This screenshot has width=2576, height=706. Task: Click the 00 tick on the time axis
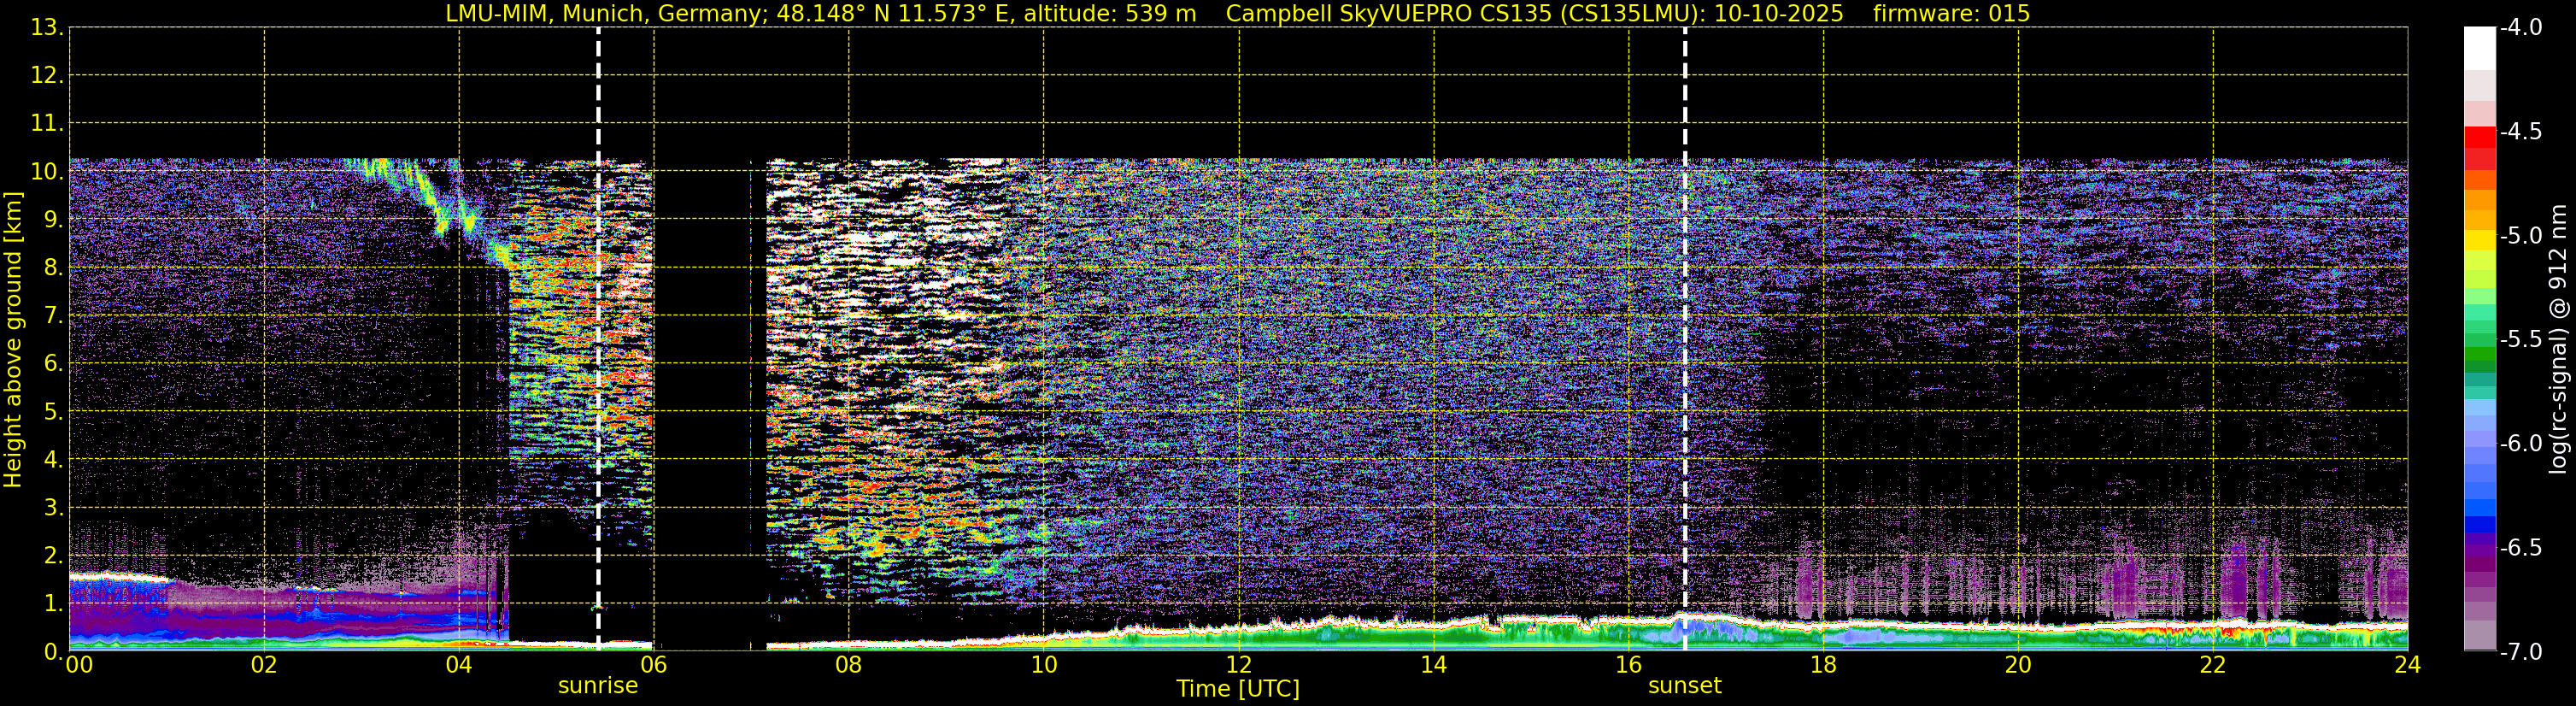tap(79, 665)
